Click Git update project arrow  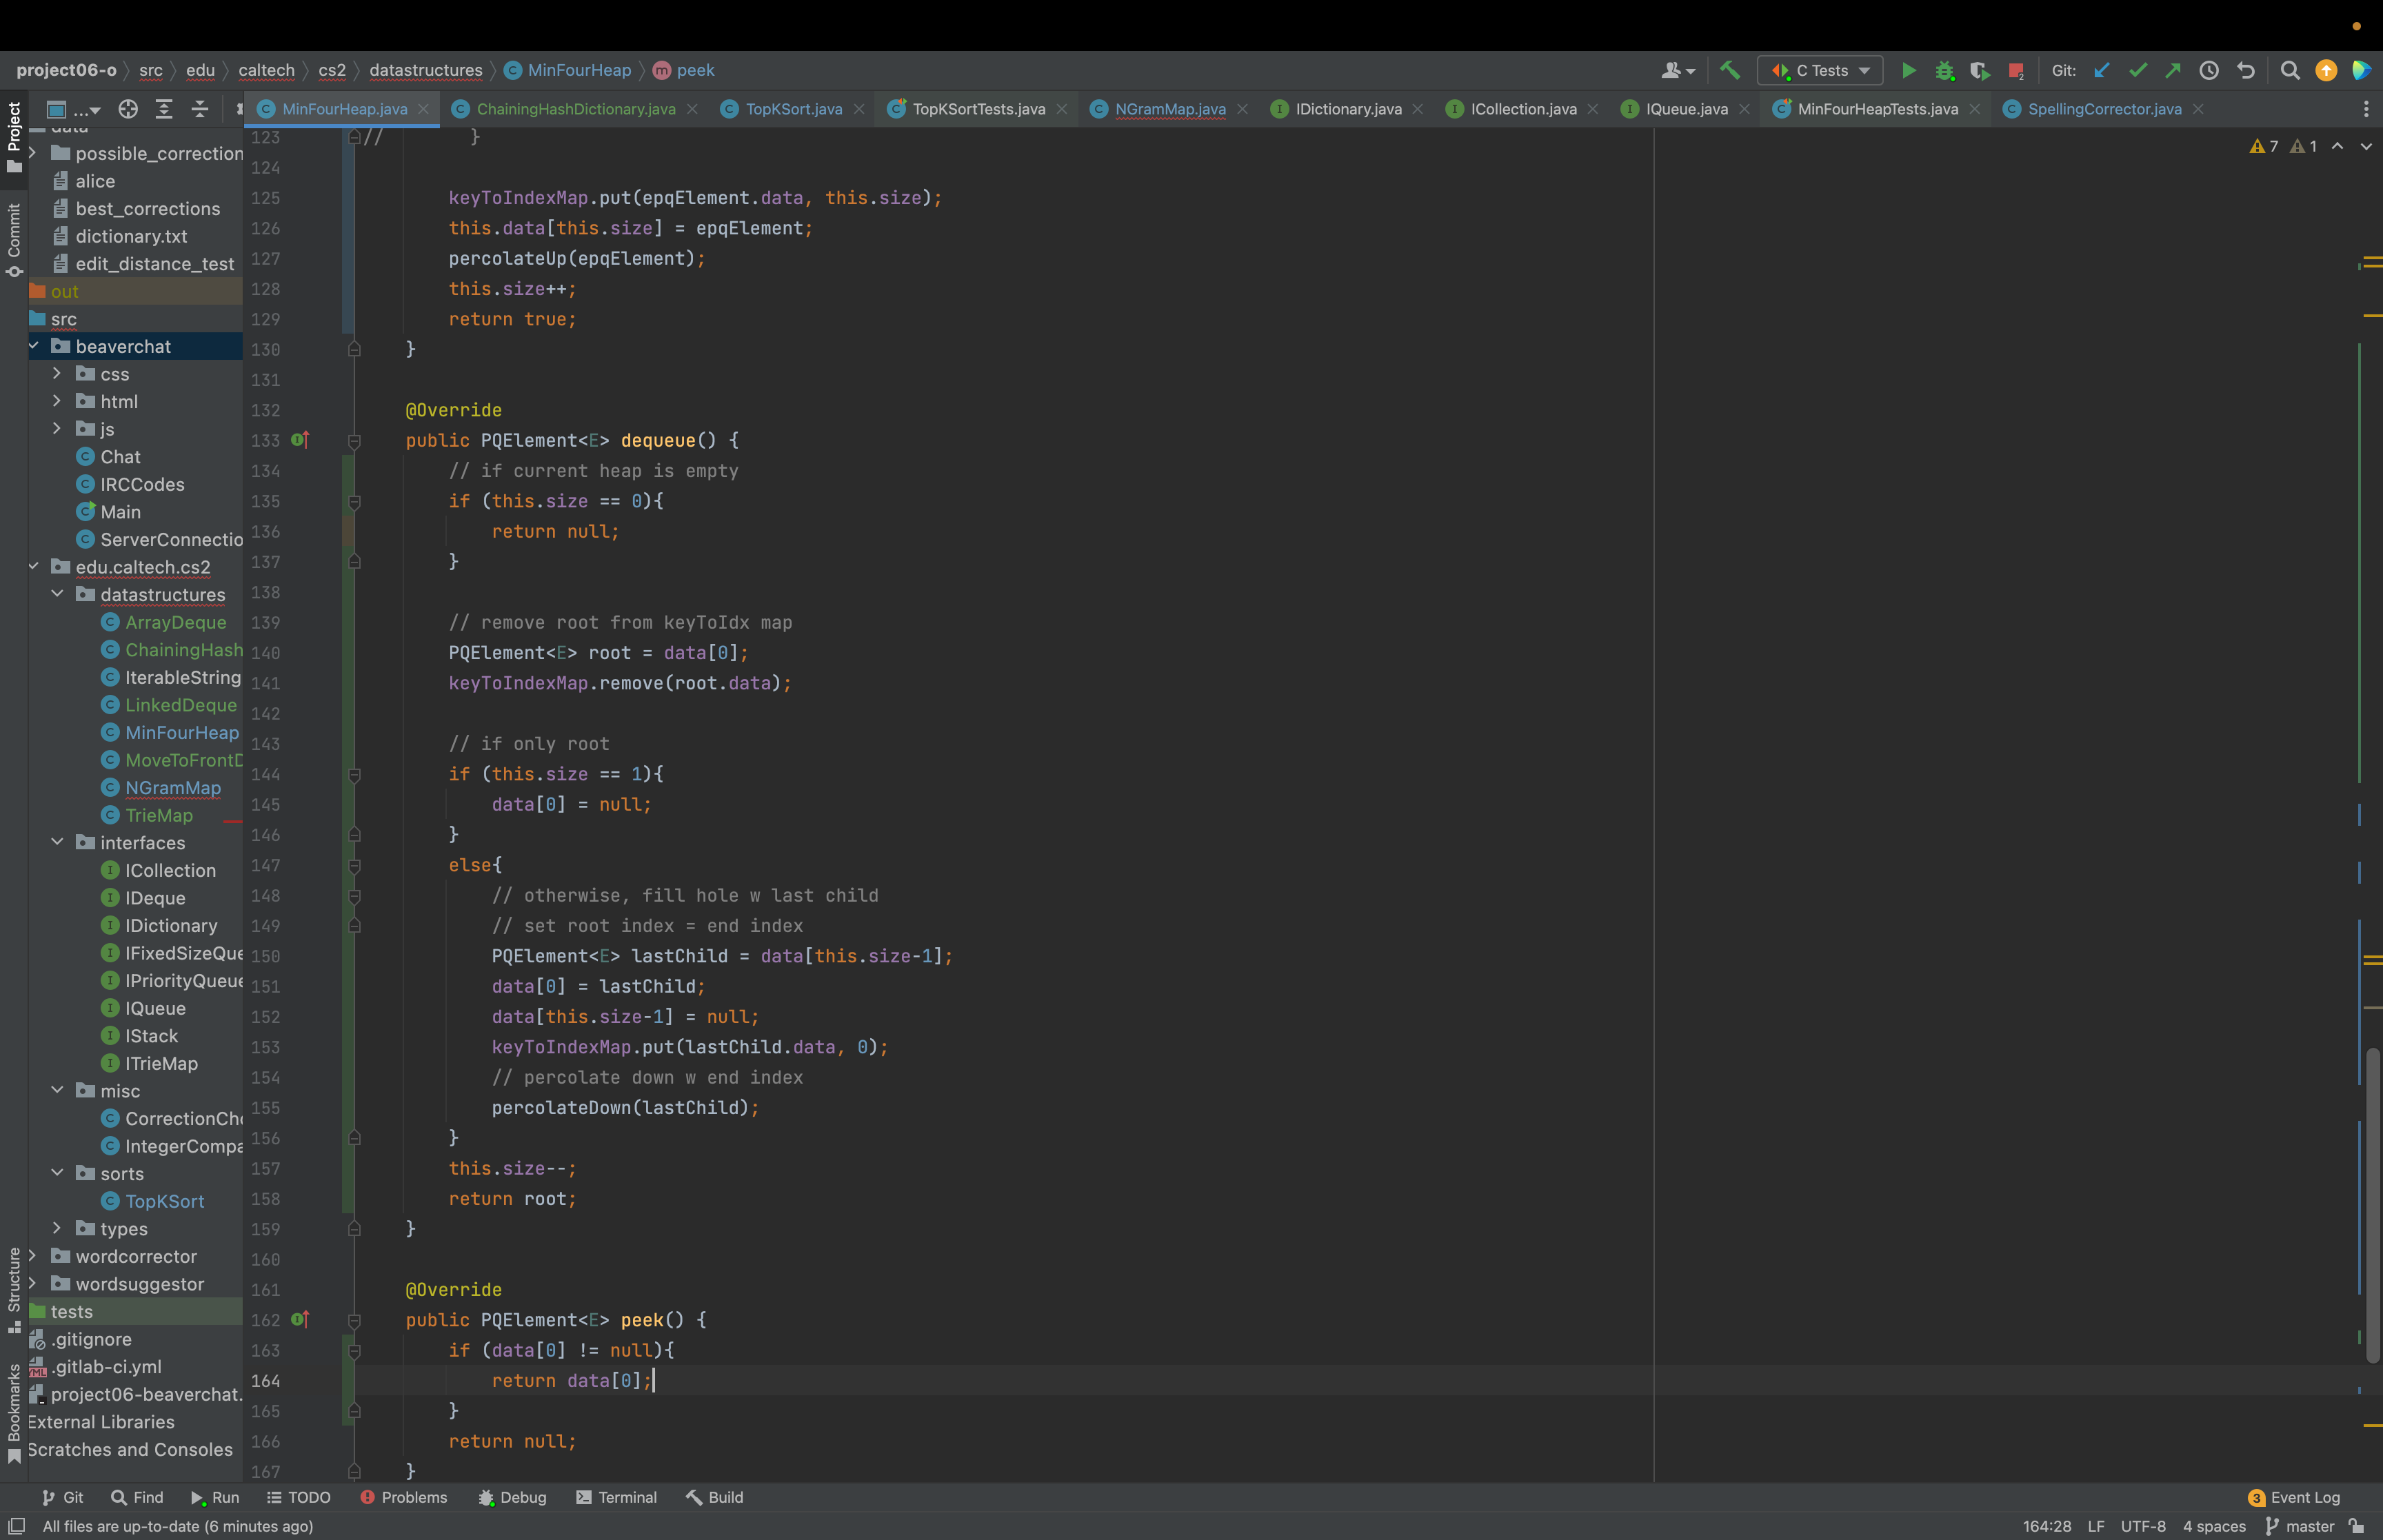[x=2101, y=70]
